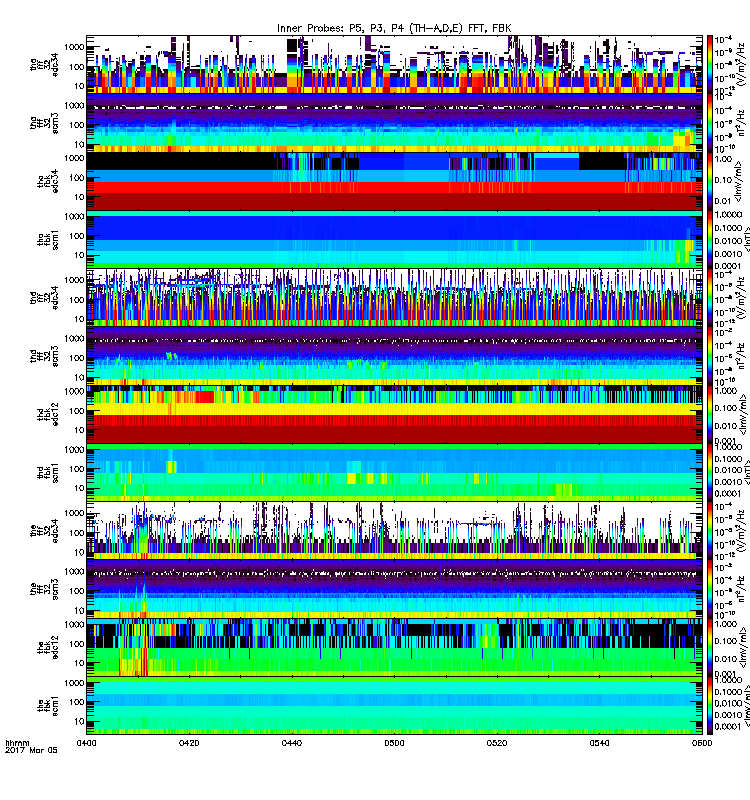Open the tha fbk scm1 spectrogram panel
750x800 pixels.
tap(394, 240)
